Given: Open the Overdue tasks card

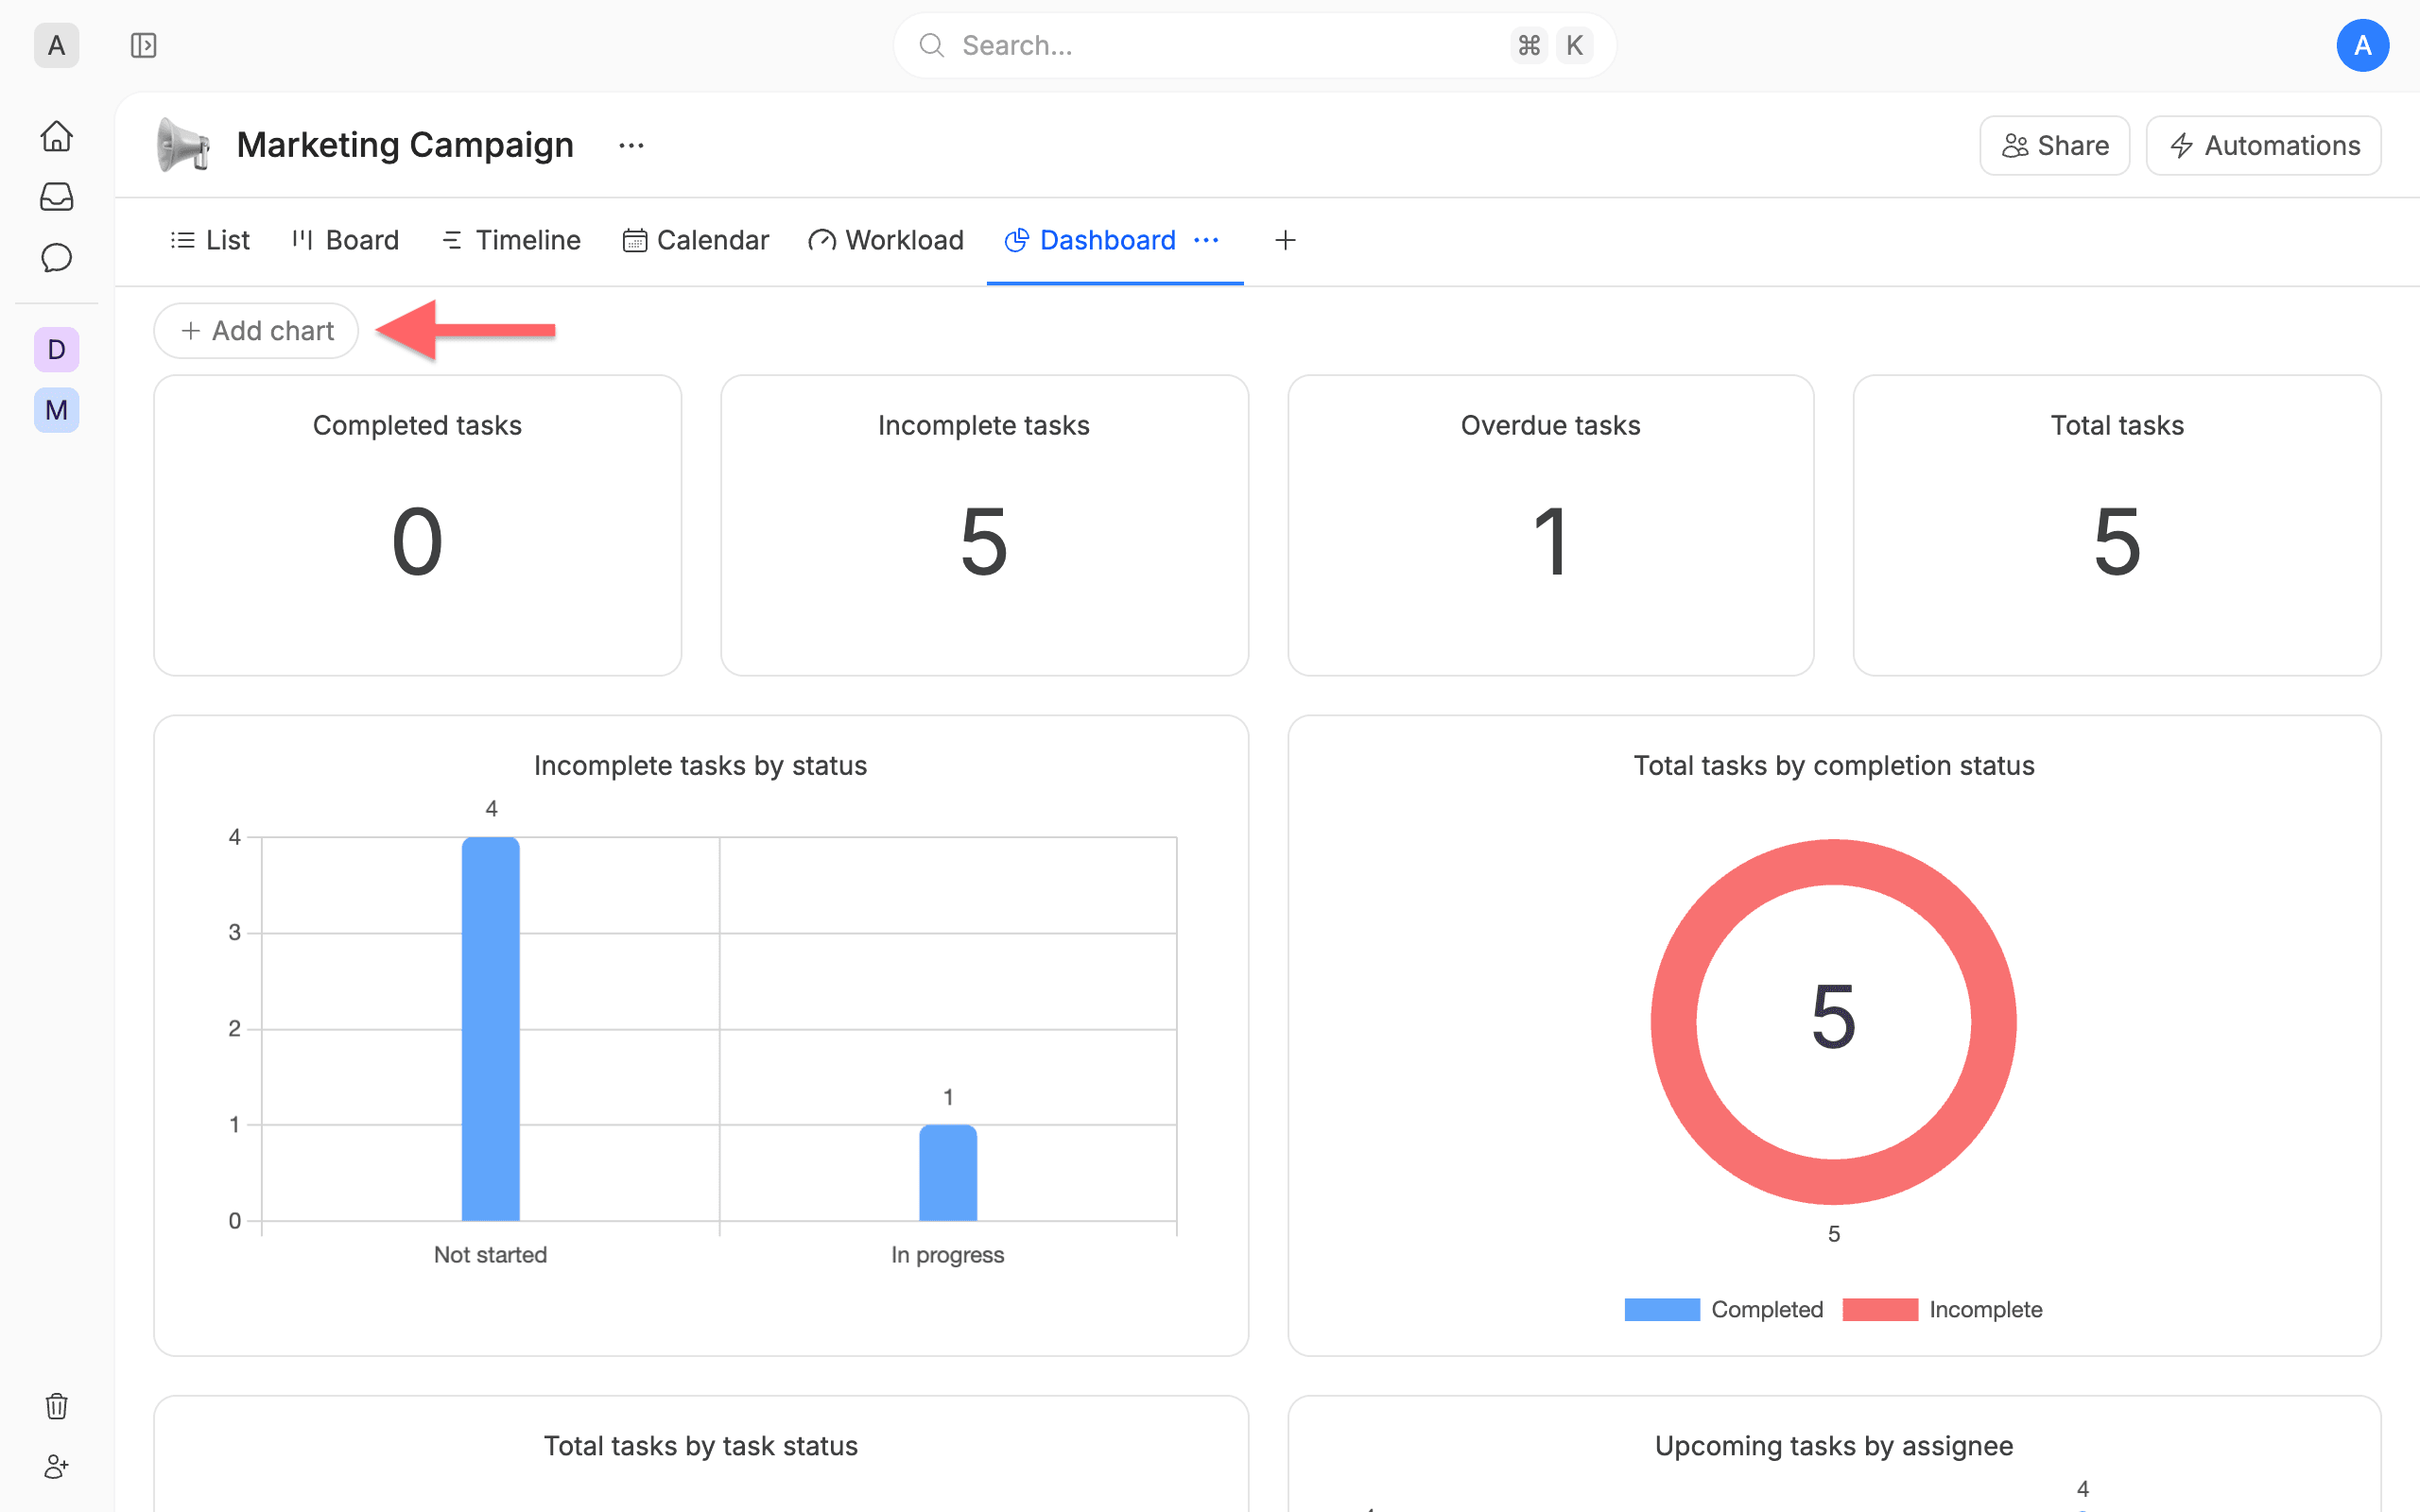Looking at the screenshot, I should click(1550, 526).
